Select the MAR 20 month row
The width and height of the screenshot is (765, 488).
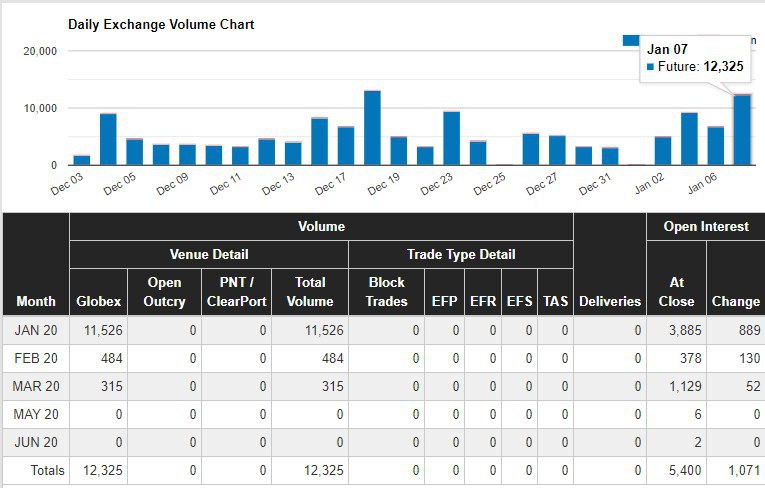(x=36, y=387)
